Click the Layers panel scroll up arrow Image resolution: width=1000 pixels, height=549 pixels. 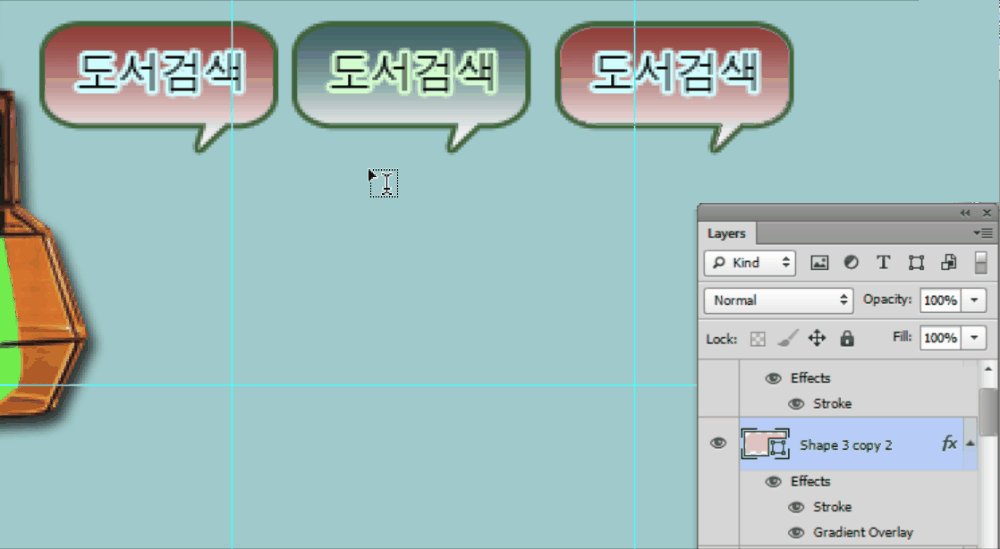click(x=989, y=369)
